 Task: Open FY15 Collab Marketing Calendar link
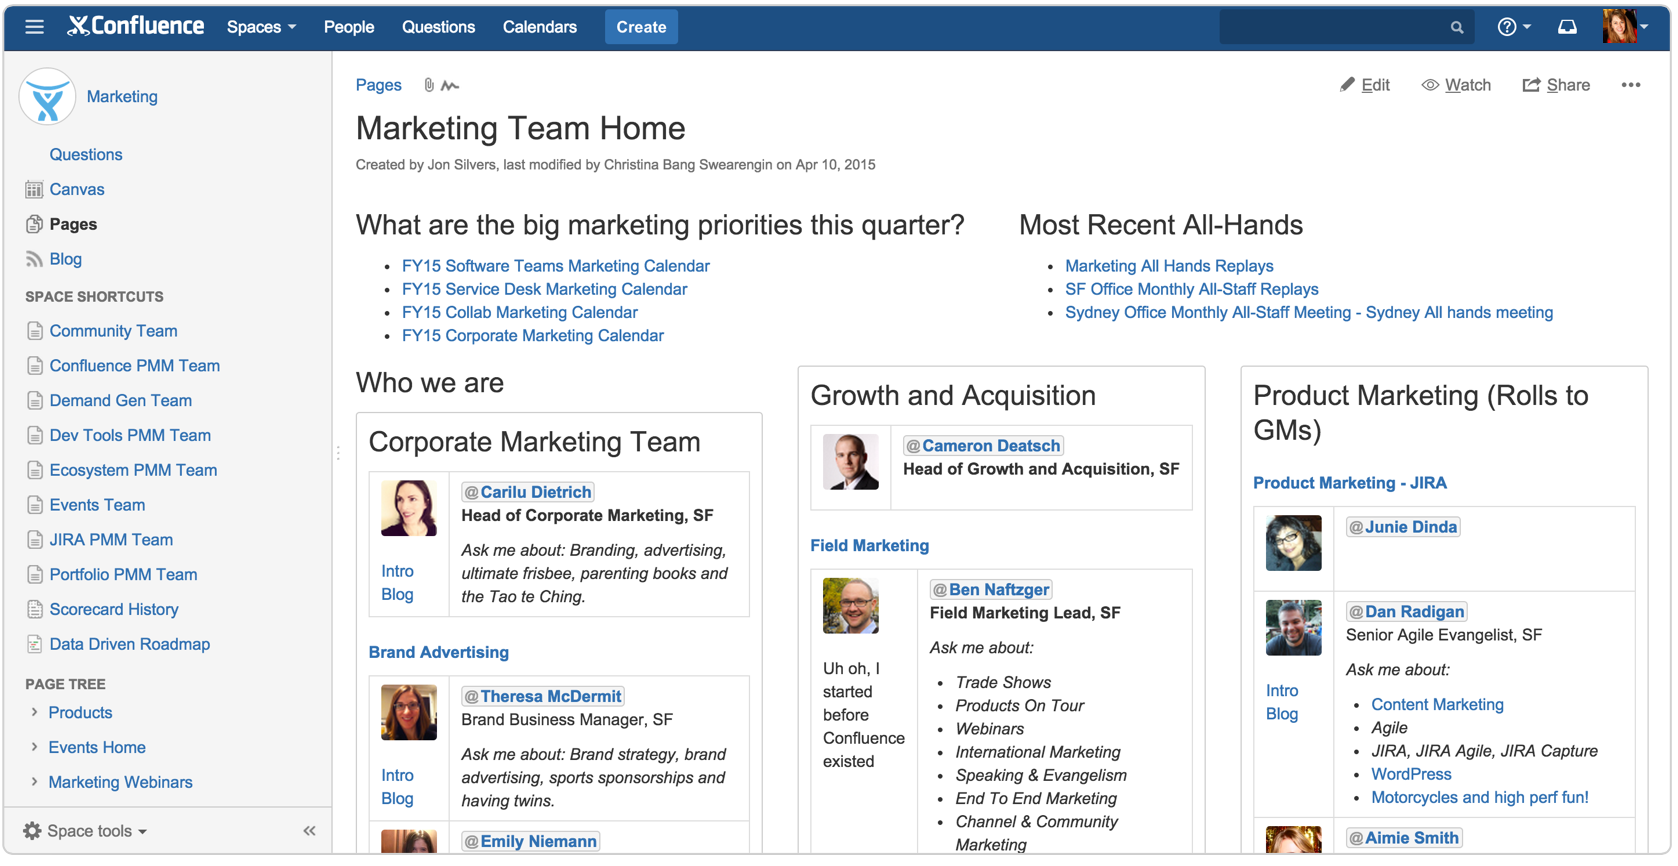coord(519,312)
